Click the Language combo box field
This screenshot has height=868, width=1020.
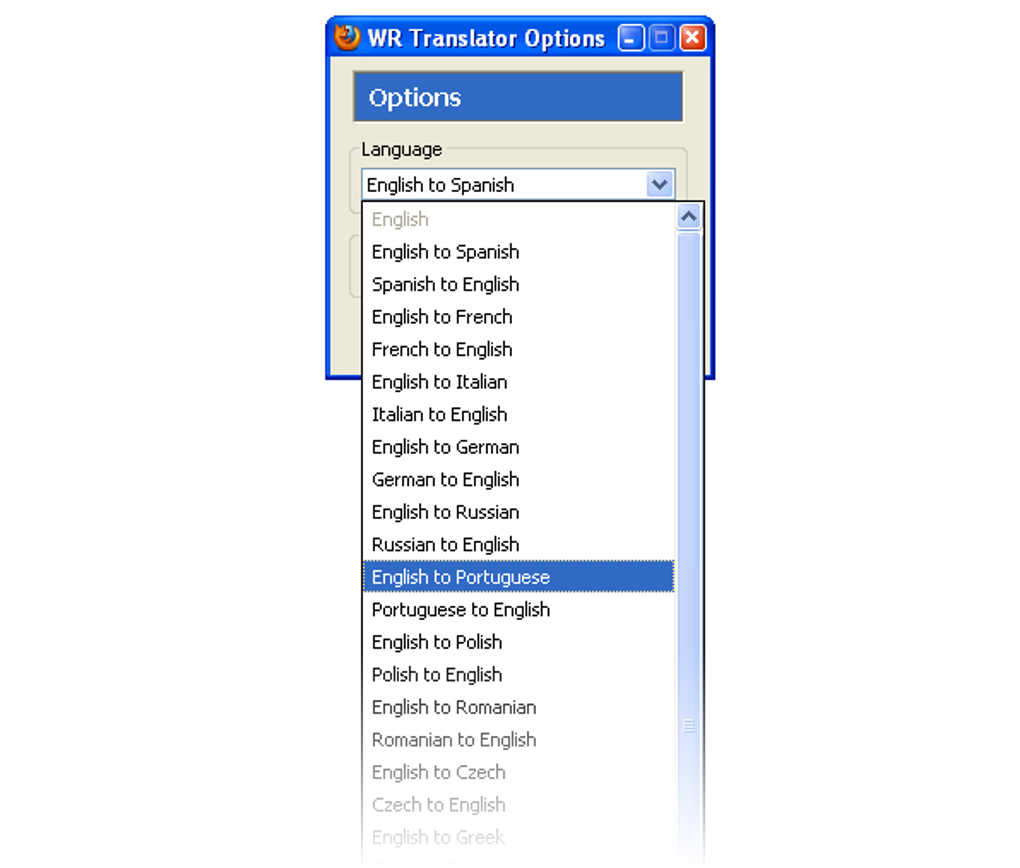(504, 185)
